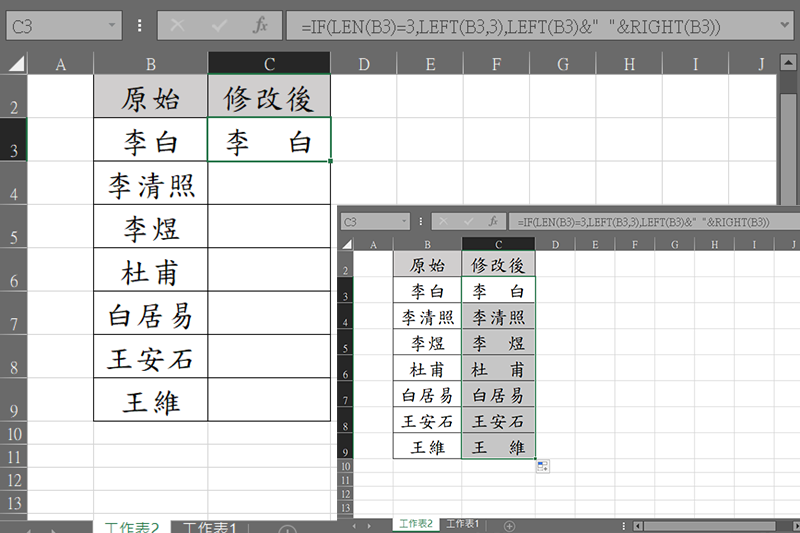Viewport: 800px width, 533px height.
Task: Click the fx icon in the small inset window
Action: [493, 221]
